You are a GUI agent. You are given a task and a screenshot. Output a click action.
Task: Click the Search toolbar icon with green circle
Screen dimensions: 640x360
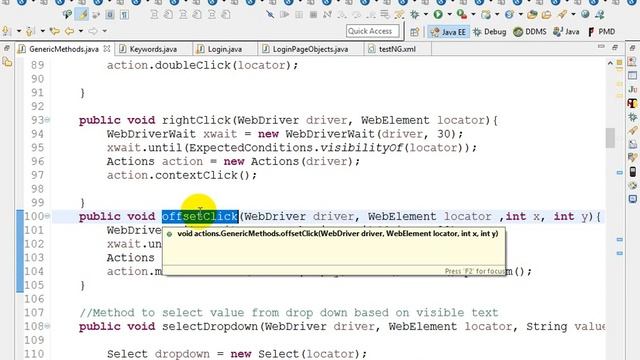tap(67, 15)
